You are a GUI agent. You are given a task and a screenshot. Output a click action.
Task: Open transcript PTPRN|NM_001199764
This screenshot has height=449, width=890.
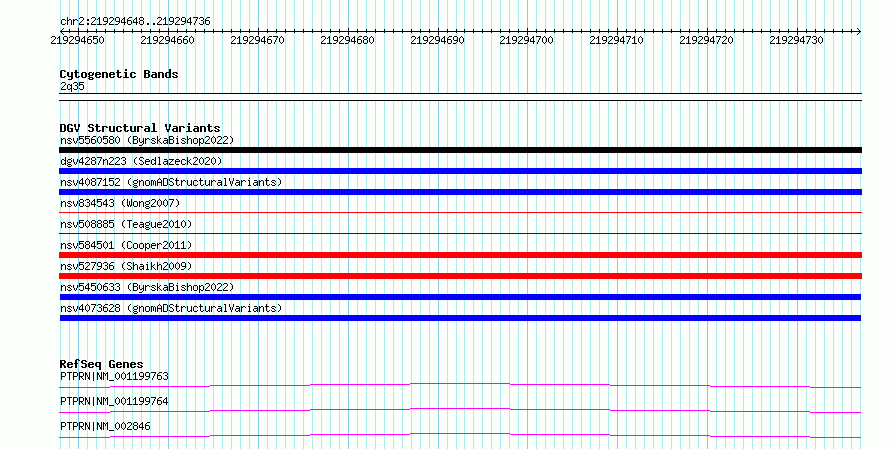pyautogui.click(x=114, y=401)
